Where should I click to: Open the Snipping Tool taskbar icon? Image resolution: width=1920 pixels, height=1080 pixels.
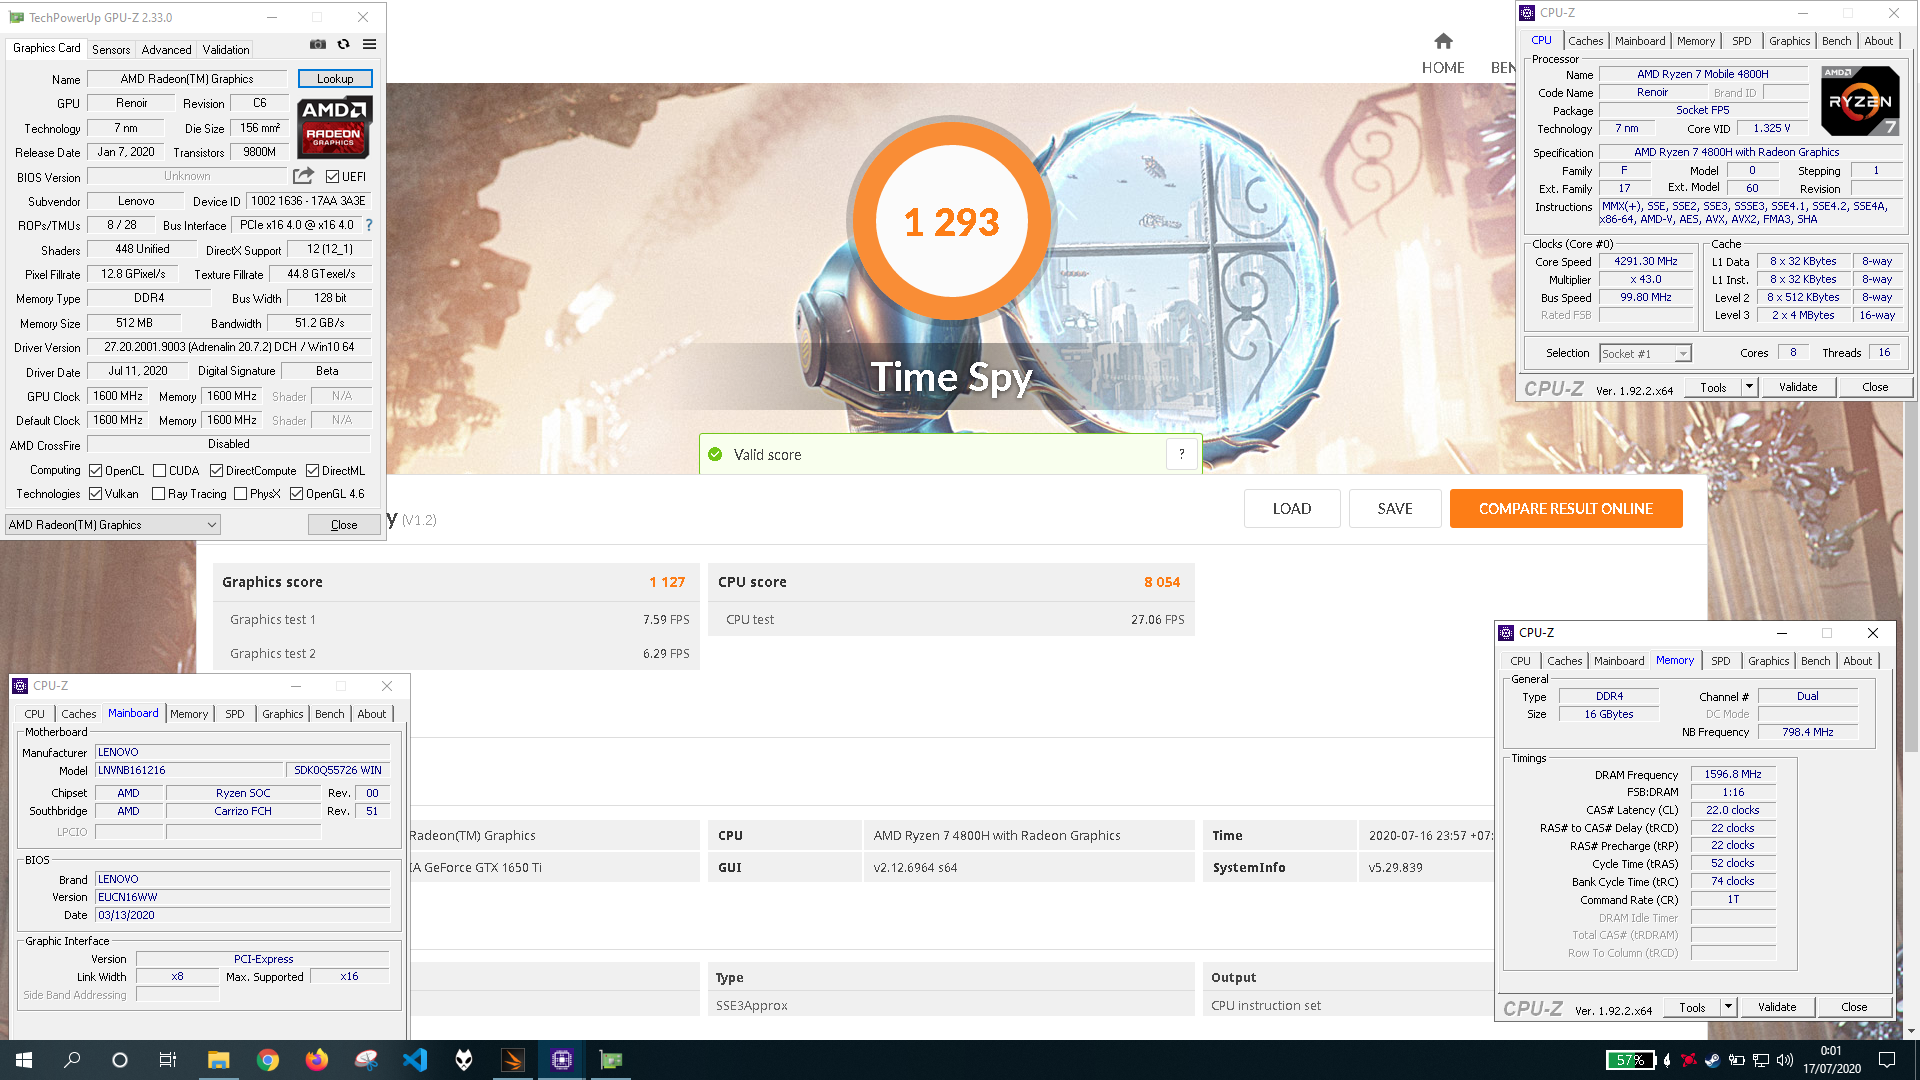(365, 1060)
